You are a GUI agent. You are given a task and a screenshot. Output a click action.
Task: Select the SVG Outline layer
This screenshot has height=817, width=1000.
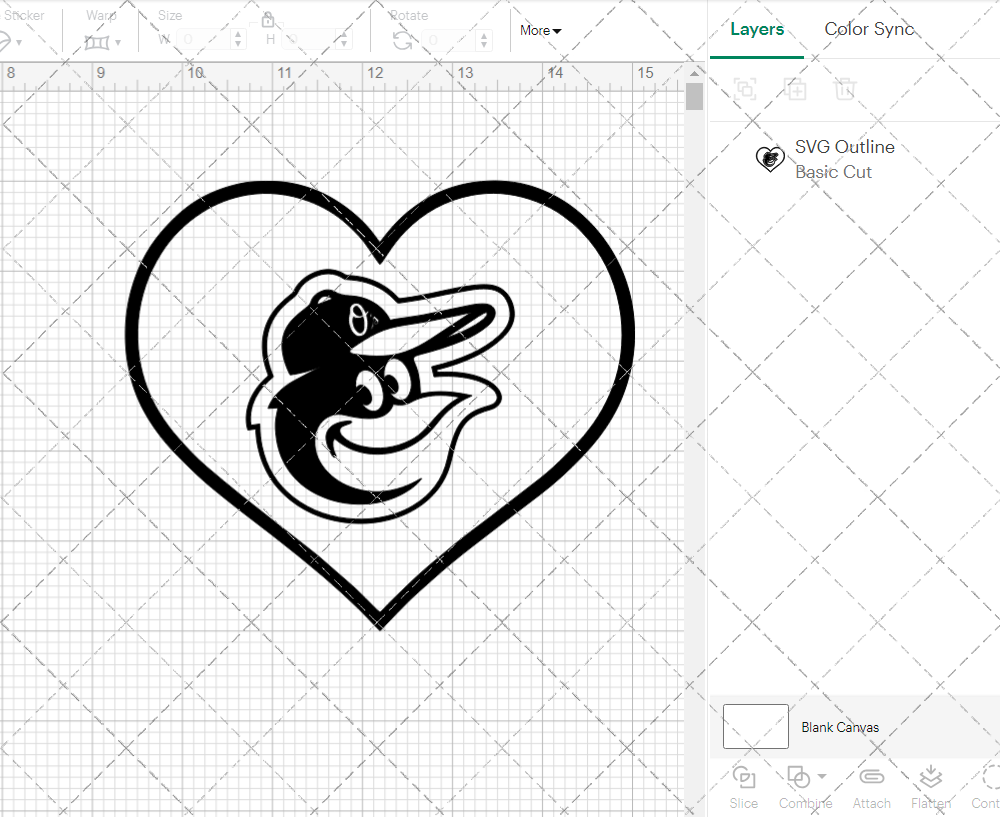point(845,159)
